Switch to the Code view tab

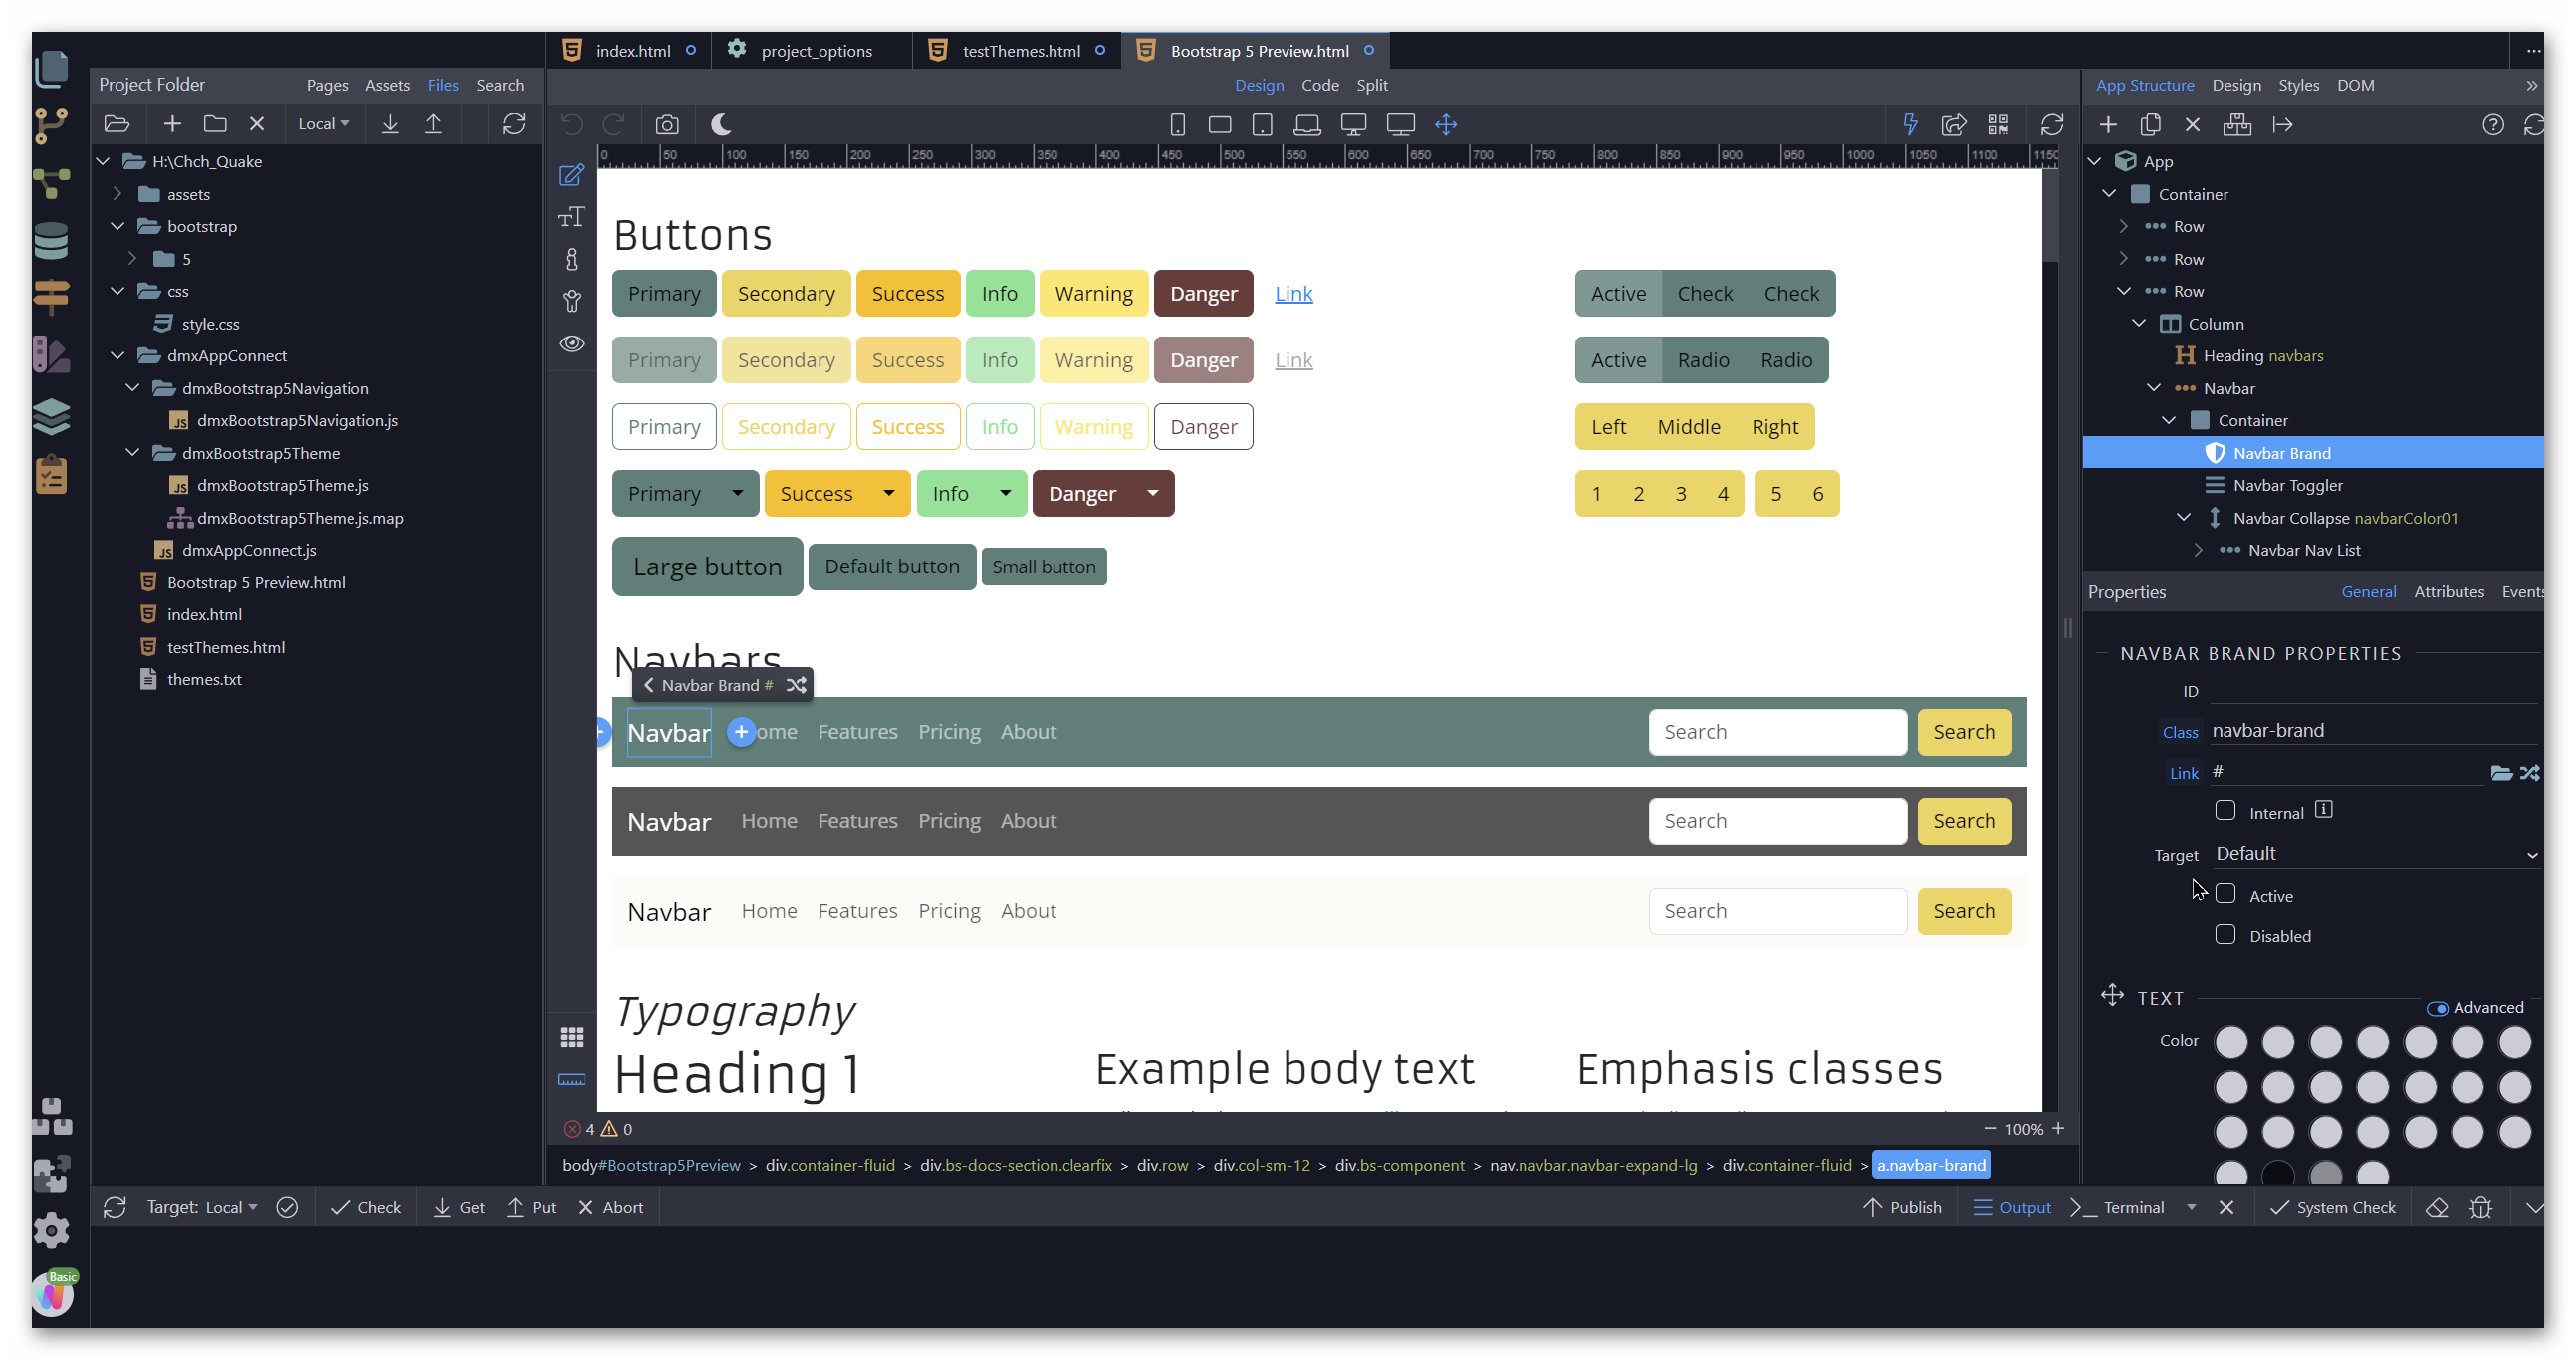[x=1319, y=85]
